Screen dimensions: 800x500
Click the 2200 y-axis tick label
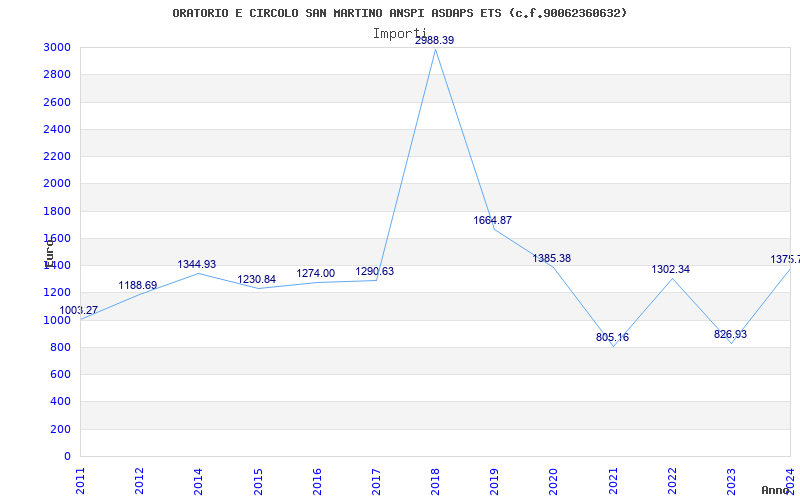(57, 156)
